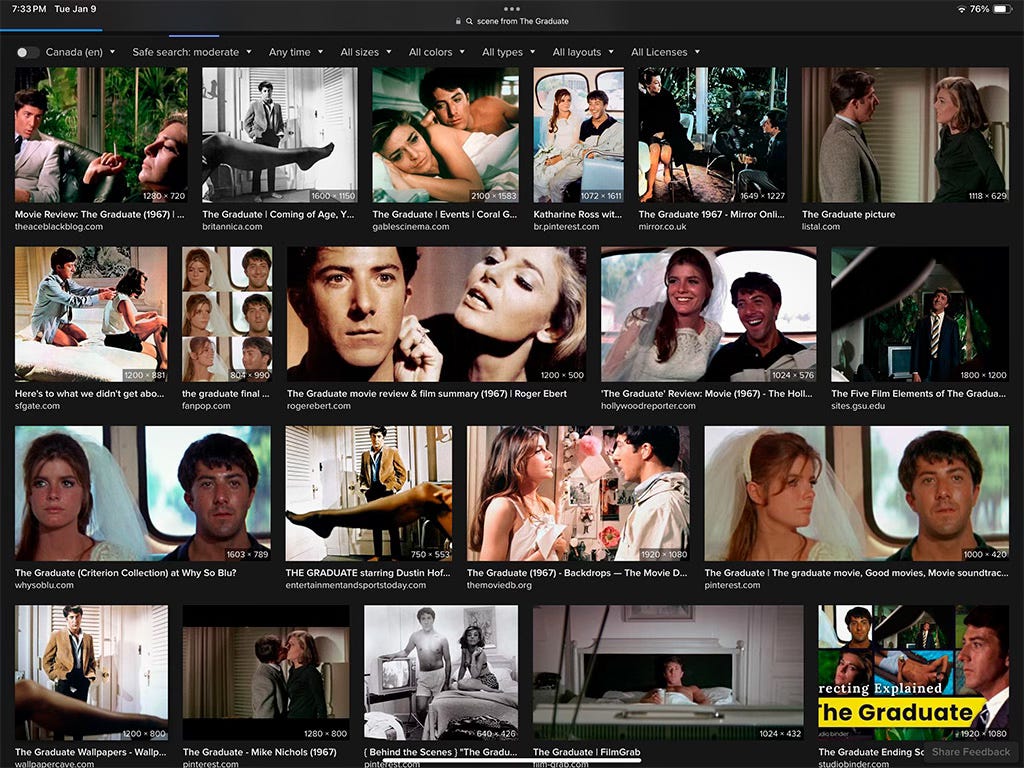Open the pinterest.com bus scene thumbnail
The image size is (1024, 768).
coord(857,494)
